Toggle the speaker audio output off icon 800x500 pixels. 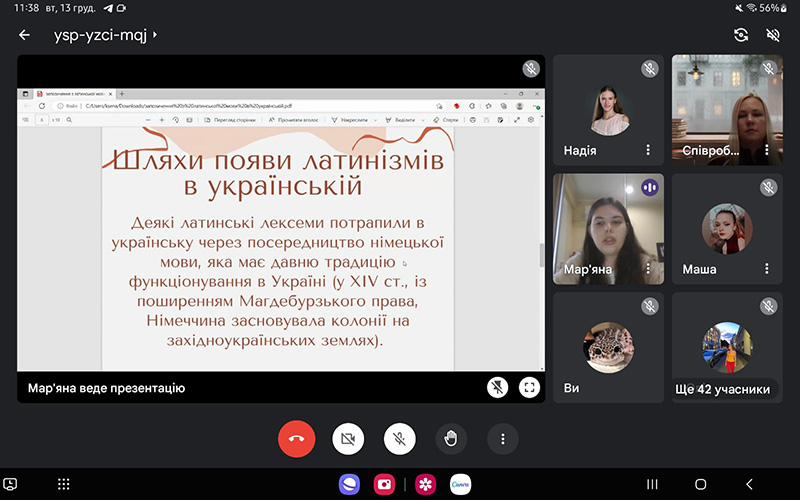[x=773, y=35]
